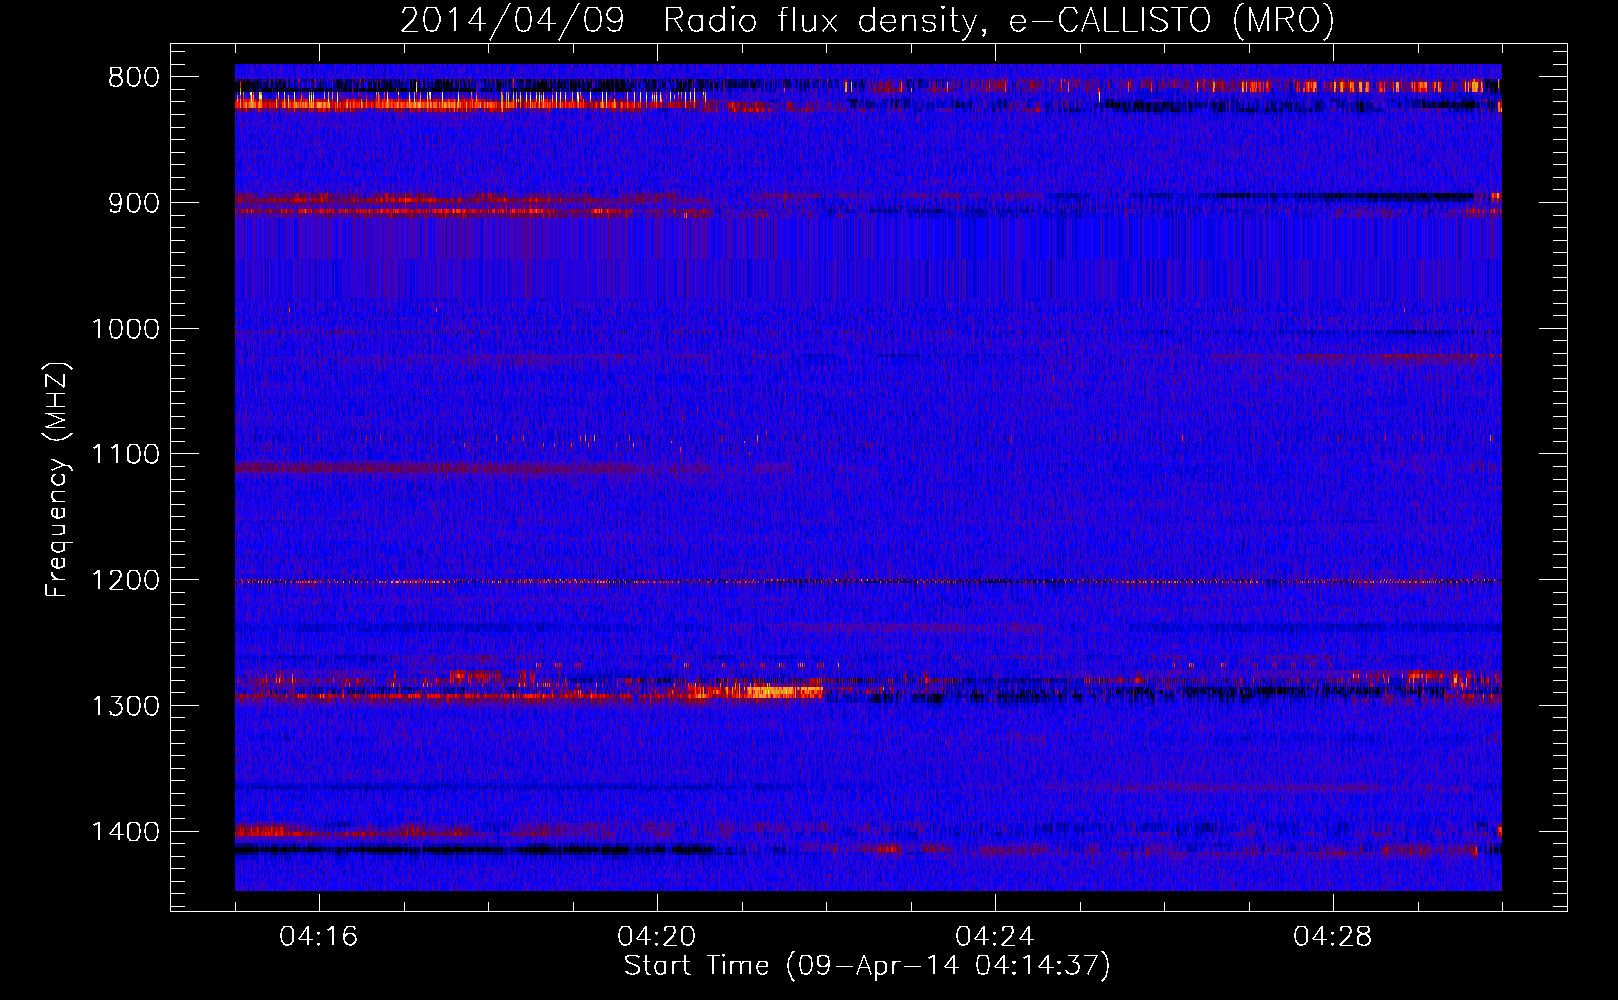Viewport: 1618px width, 1000px height.
Task: Click the 04:16 time tick label
Action: pos(319,937)
